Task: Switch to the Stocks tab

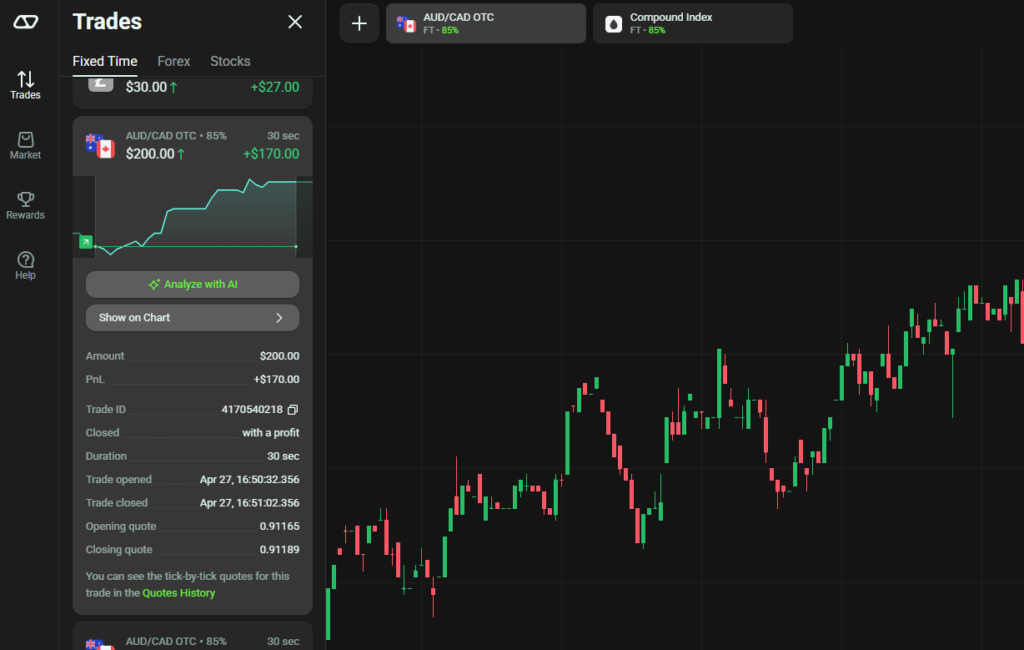Action: tap(231, 61)
